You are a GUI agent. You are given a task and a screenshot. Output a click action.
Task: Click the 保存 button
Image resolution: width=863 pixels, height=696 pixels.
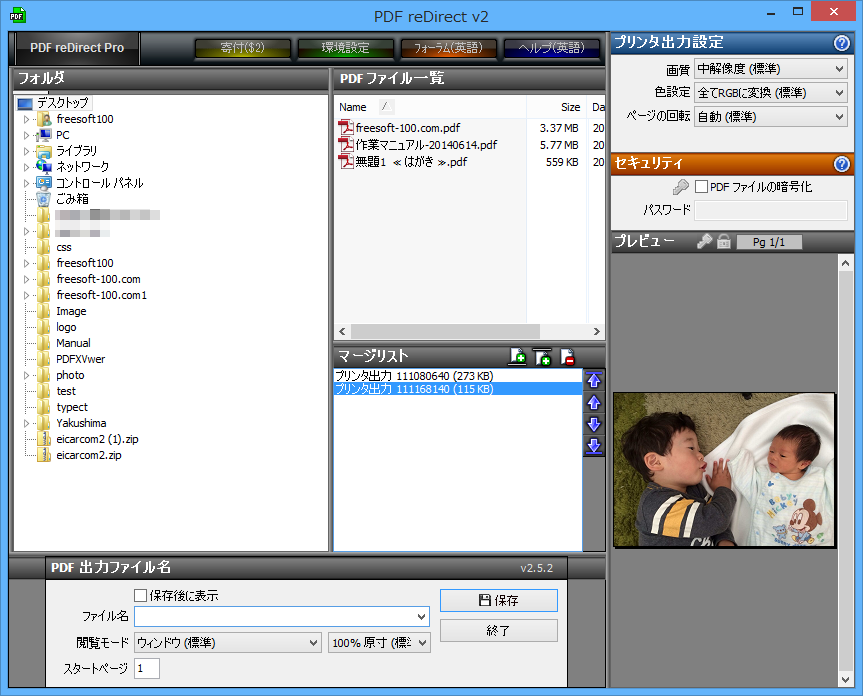tap(498, 600)
